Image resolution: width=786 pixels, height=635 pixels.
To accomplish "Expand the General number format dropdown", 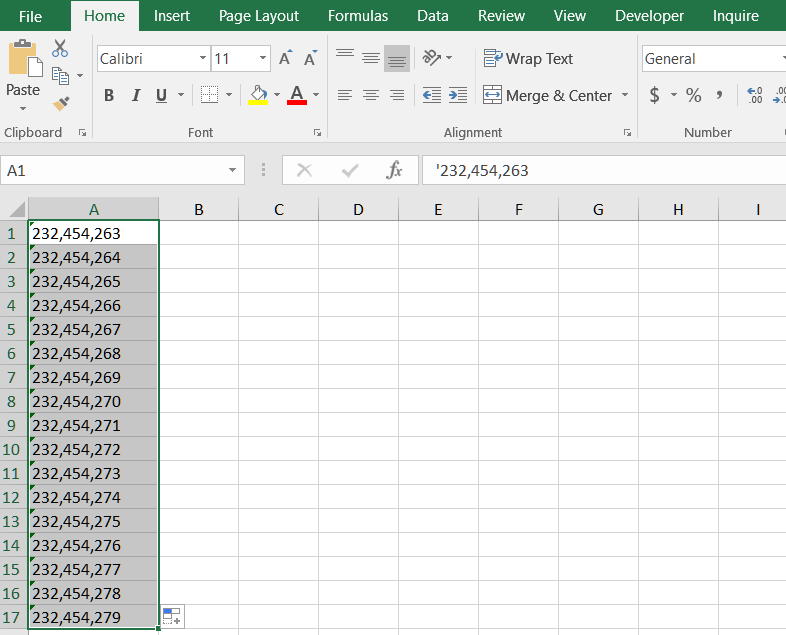I will click(x=781, y=59).
